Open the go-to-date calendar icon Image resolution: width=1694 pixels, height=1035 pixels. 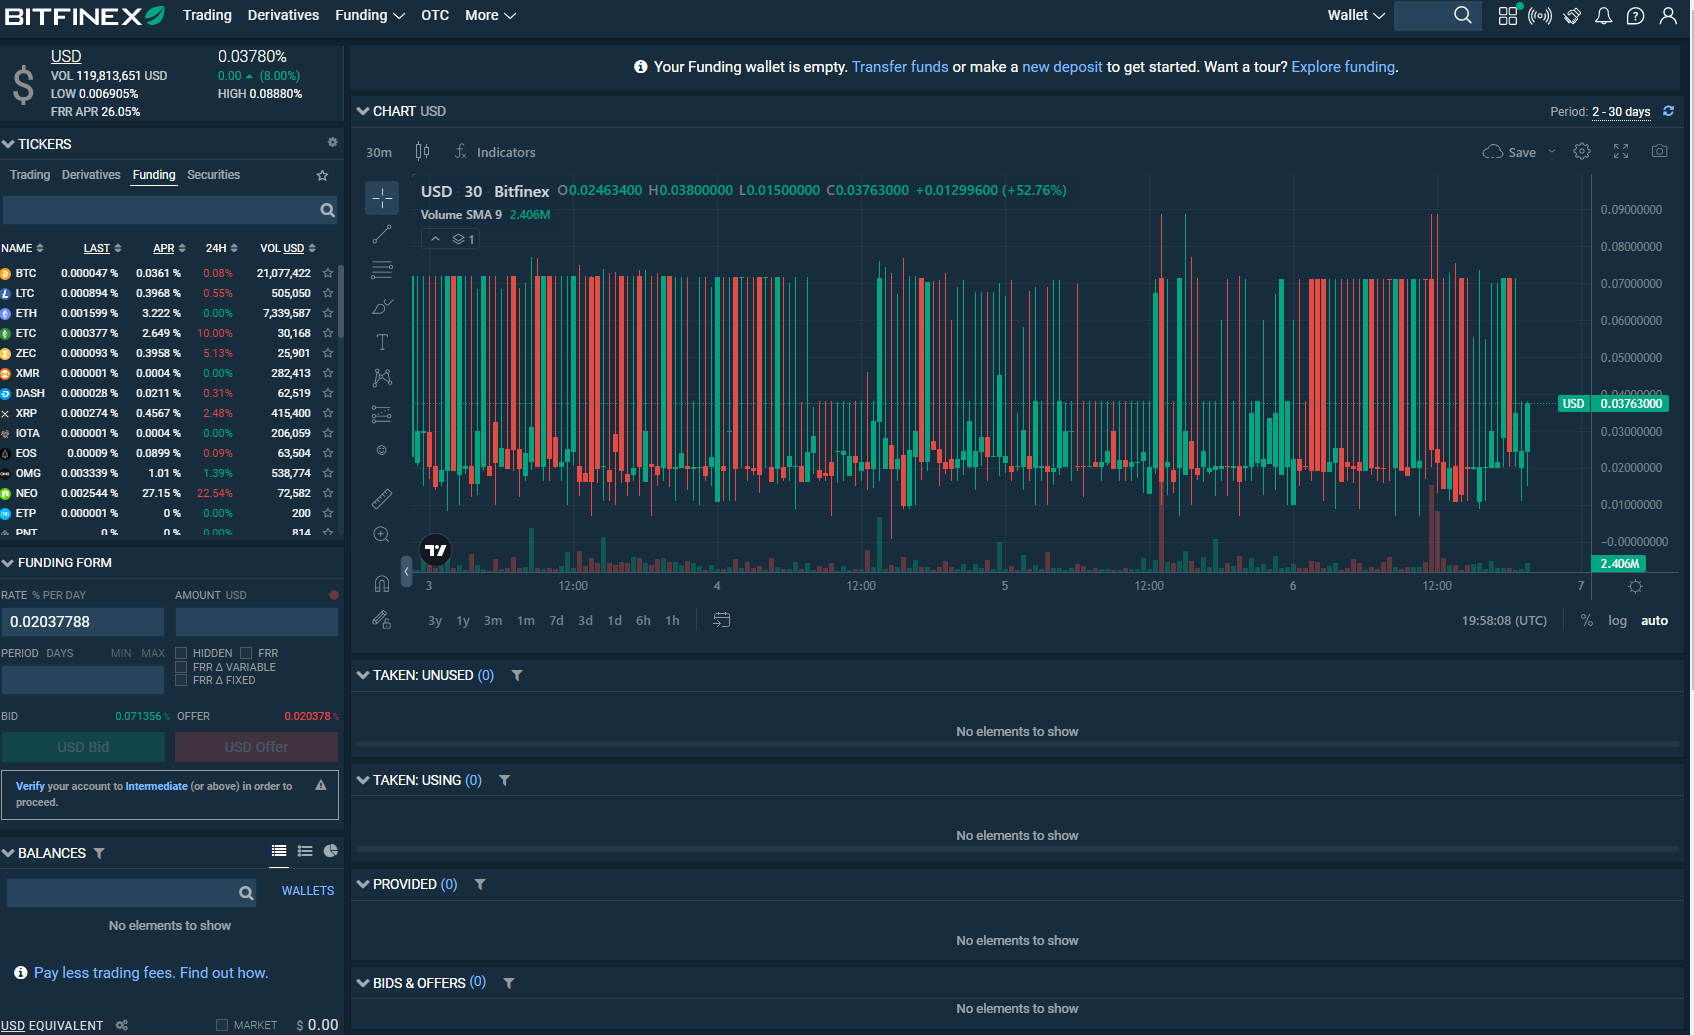tap(721, 620)
